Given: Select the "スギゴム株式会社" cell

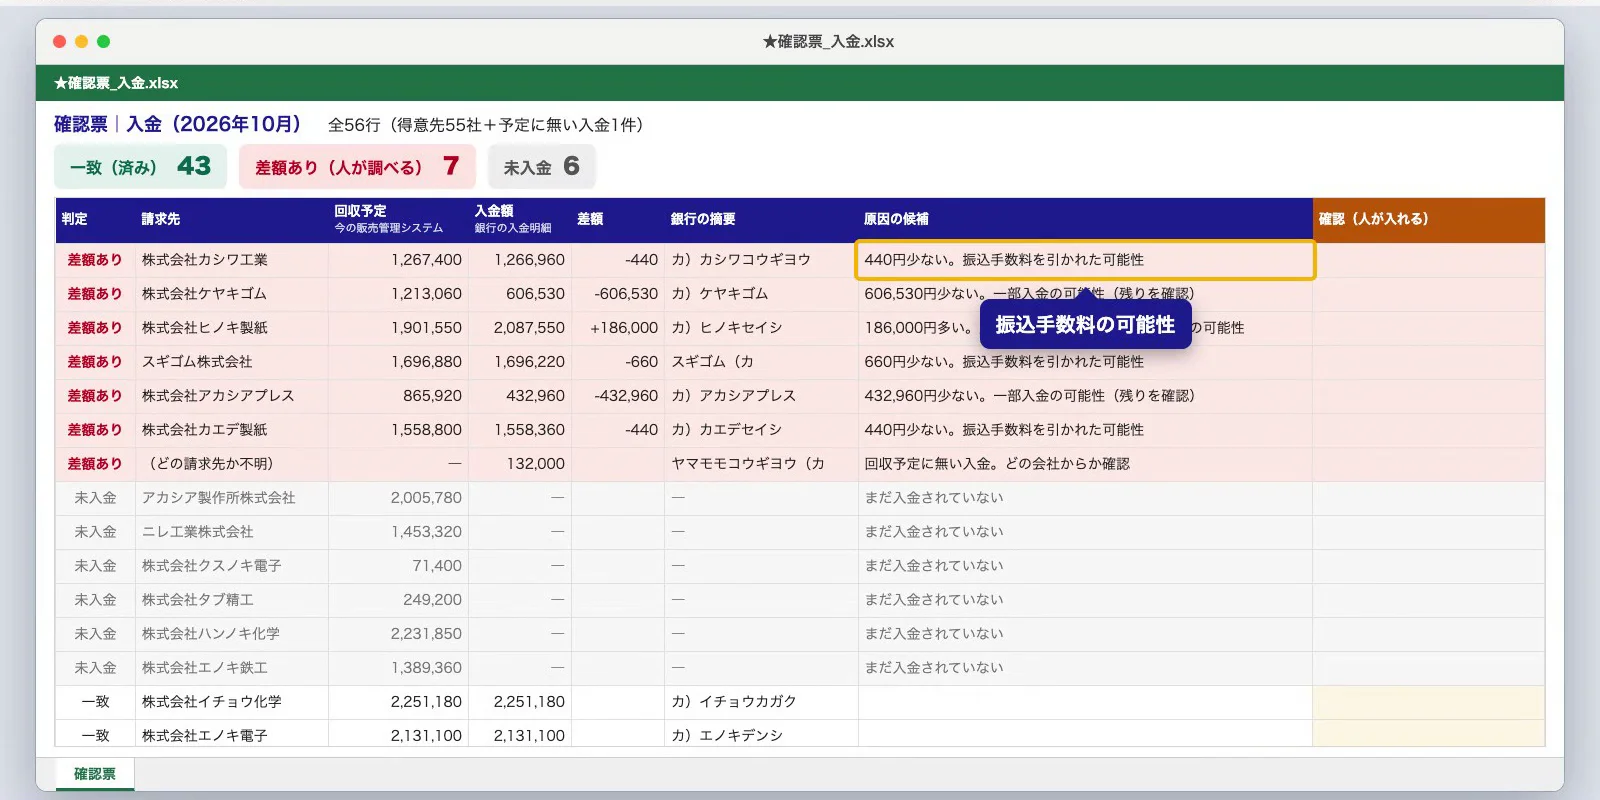Looking at the screenshot, I should point(232,362).
